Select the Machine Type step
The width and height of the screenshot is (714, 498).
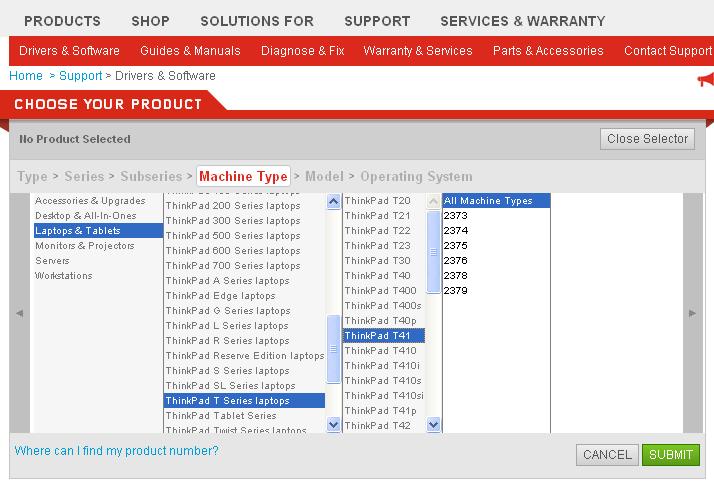(x=243, y=176)
